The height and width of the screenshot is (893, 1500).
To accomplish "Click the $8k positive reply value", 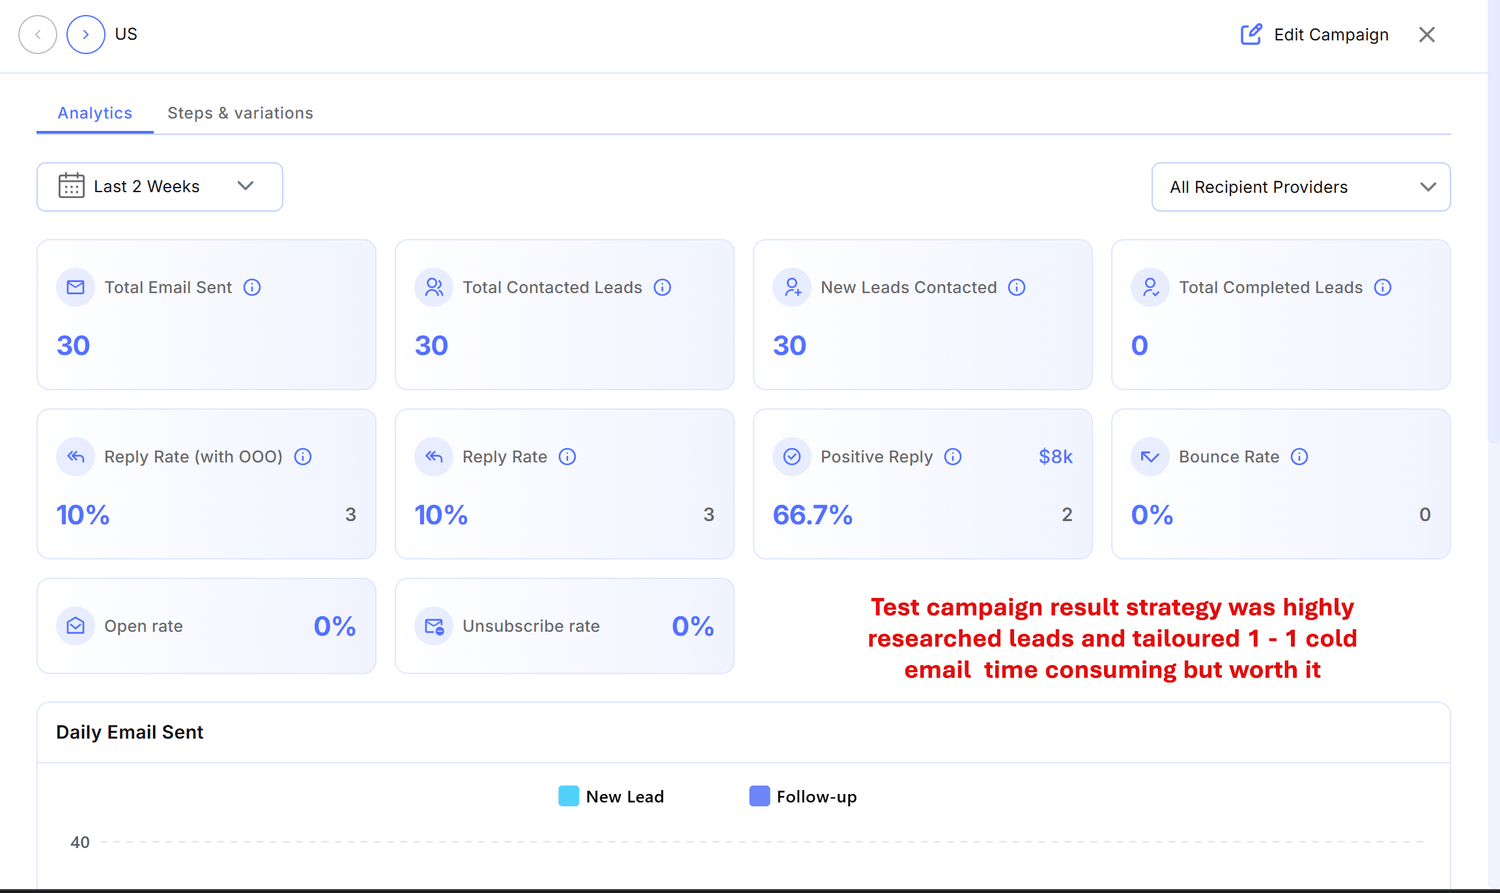I will pyautogui.click(x=1055, y=457).
